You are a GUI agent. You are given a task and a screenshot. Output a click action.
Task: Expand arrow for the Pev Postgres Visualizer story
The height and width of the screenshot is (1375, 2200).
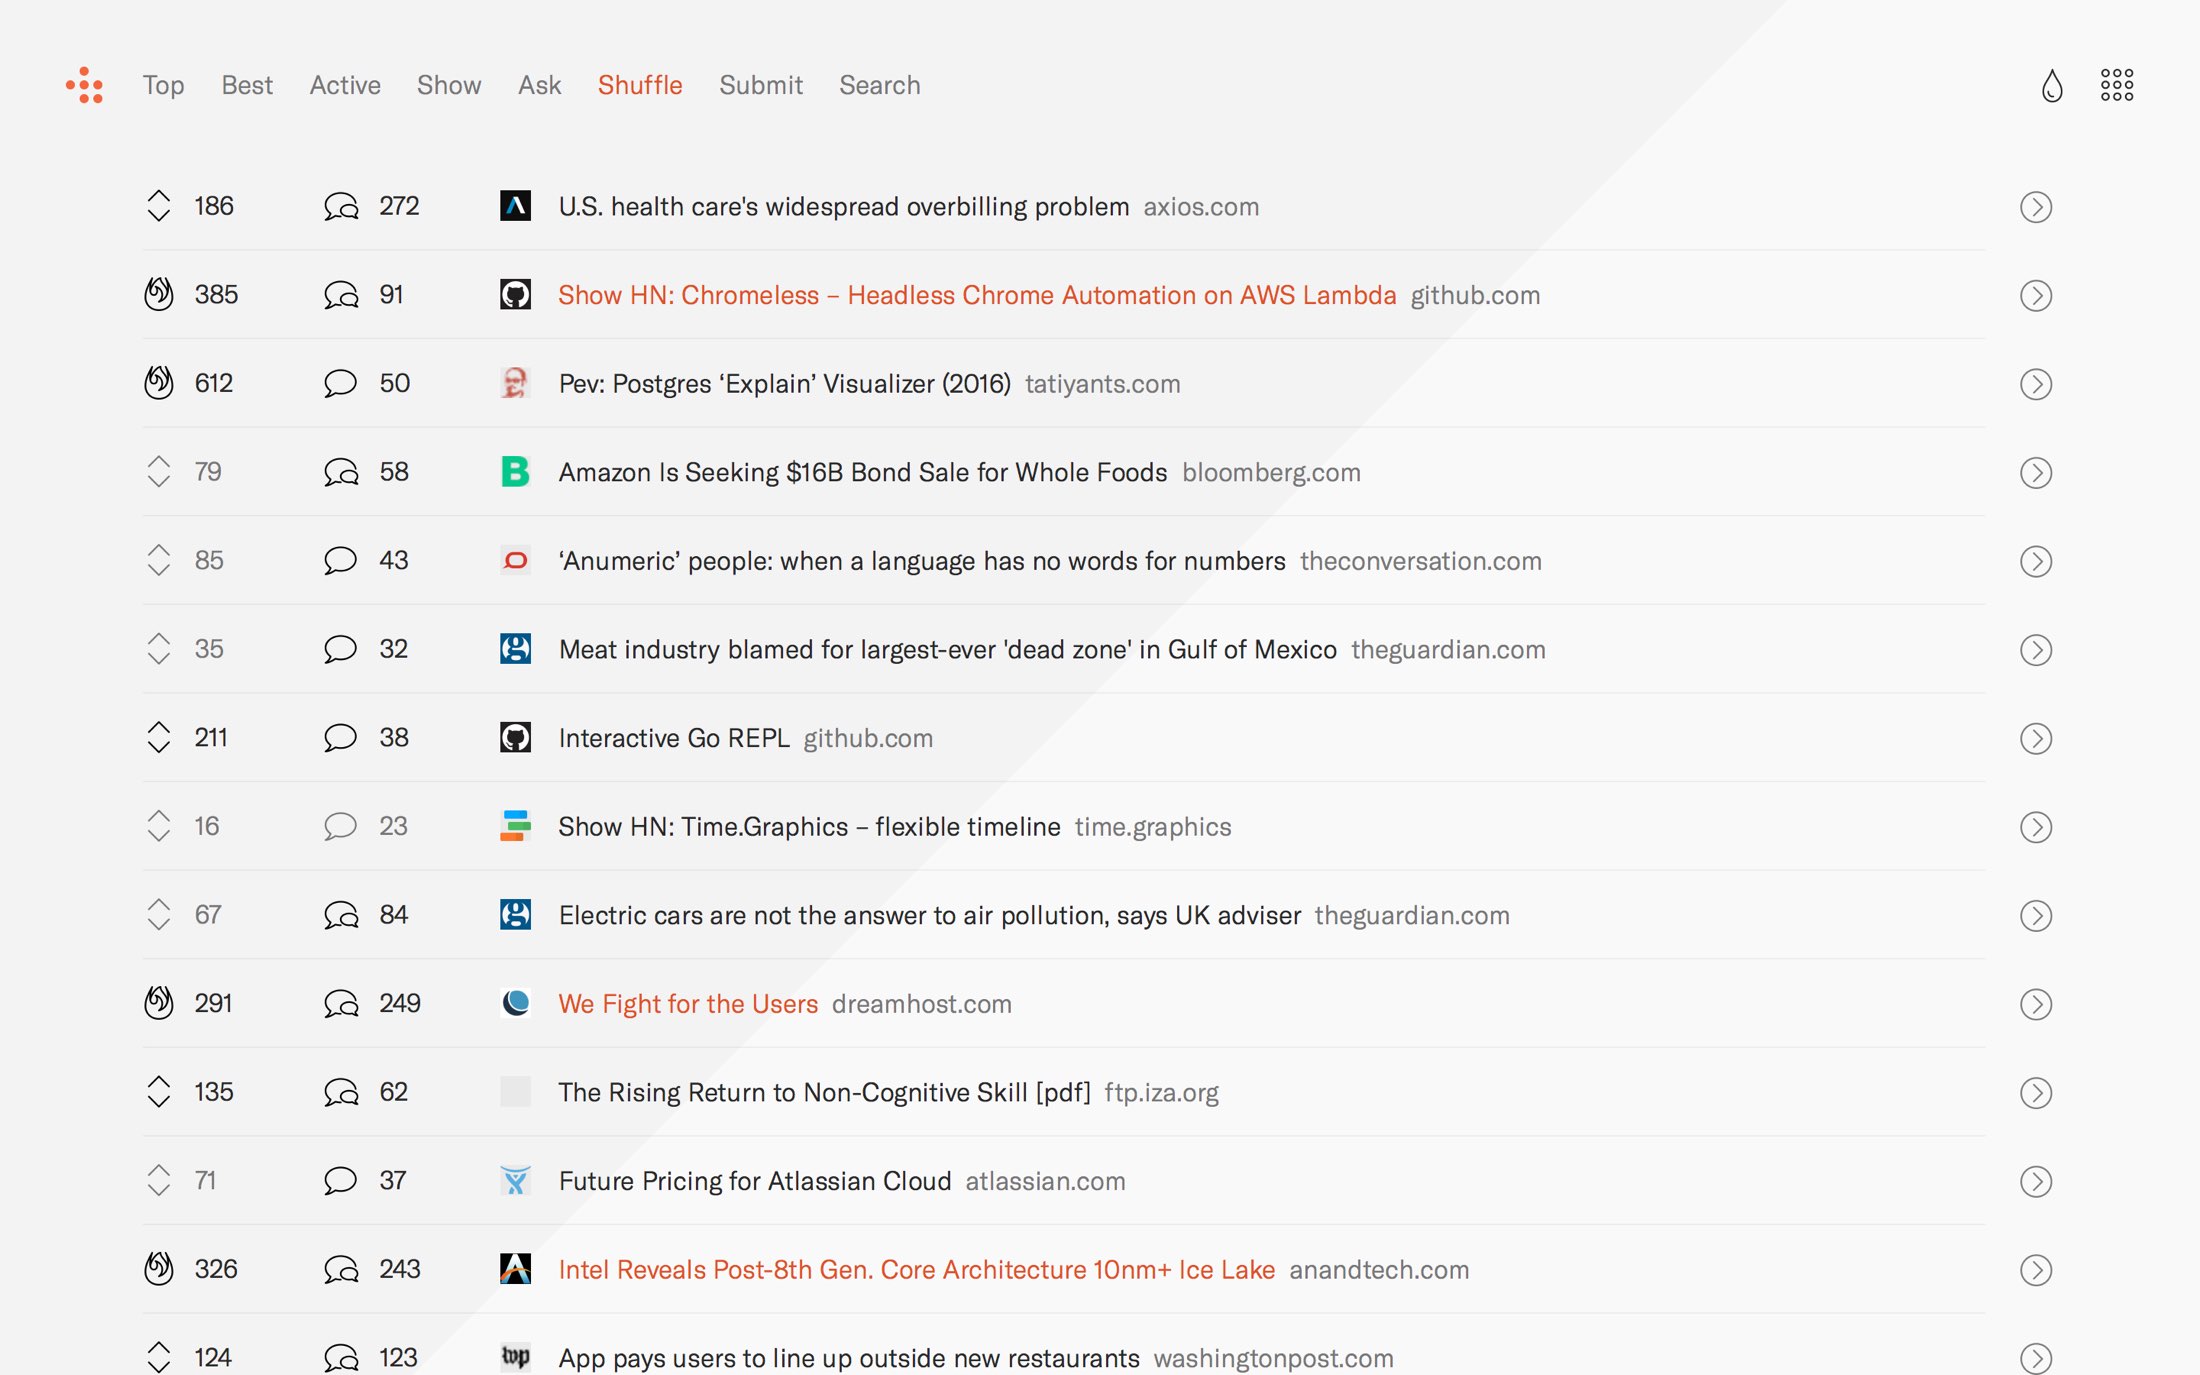(x=2036, y=384)
